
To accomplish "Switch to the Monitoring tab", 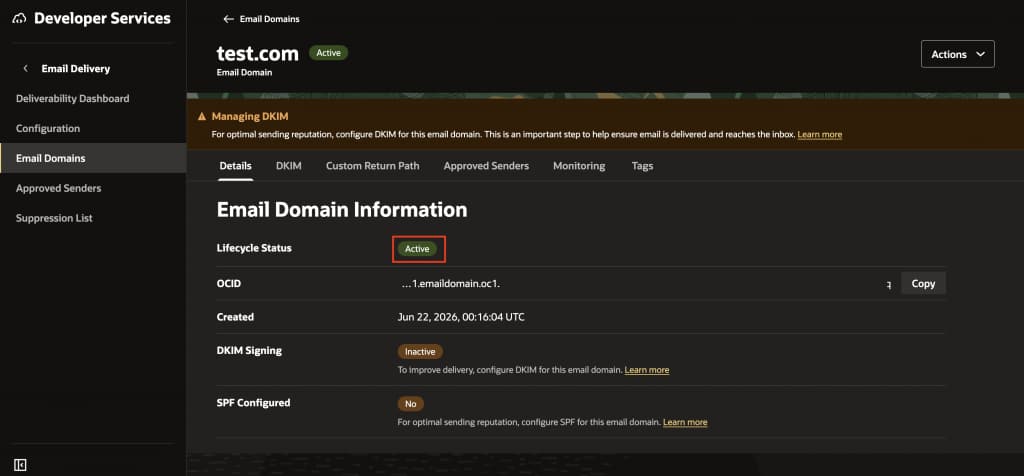I will [579, 166].
